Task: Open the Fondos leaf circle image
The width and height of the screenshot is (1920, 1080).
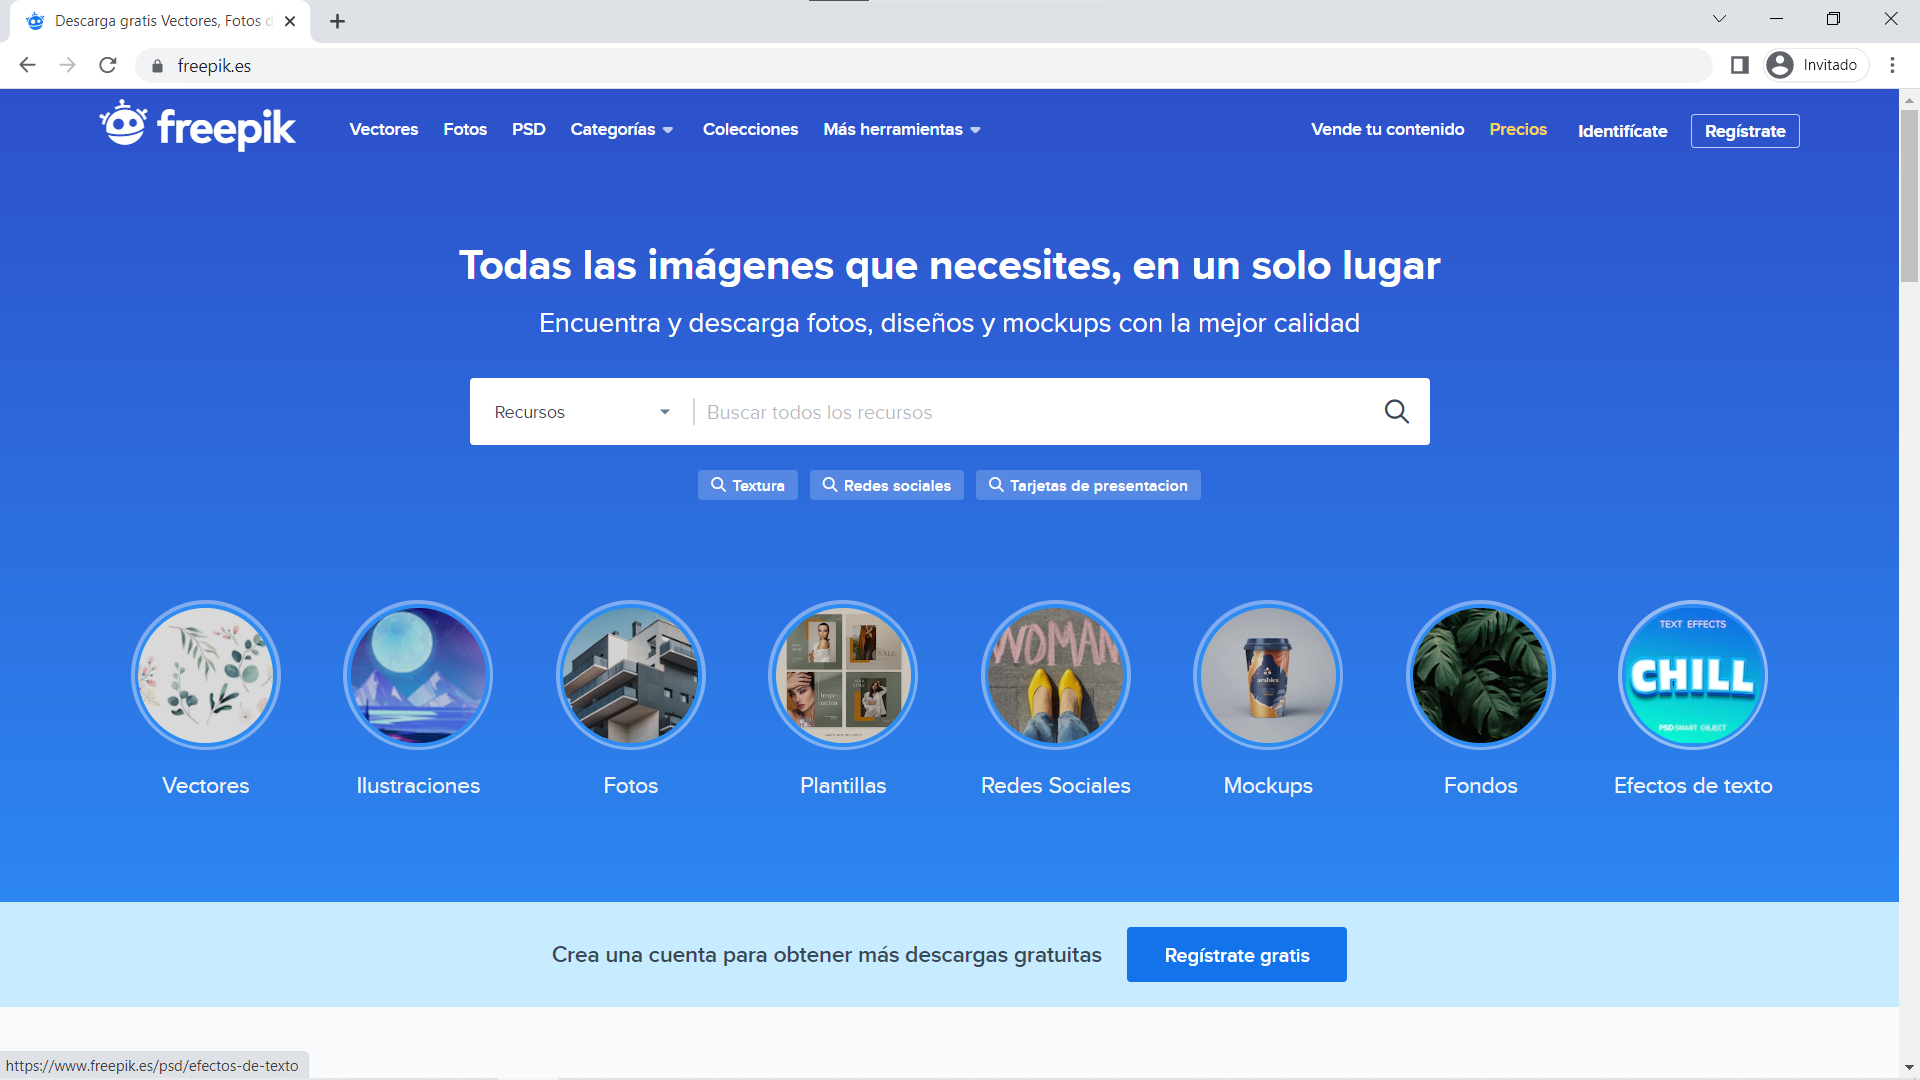Action: (1480, 675)
